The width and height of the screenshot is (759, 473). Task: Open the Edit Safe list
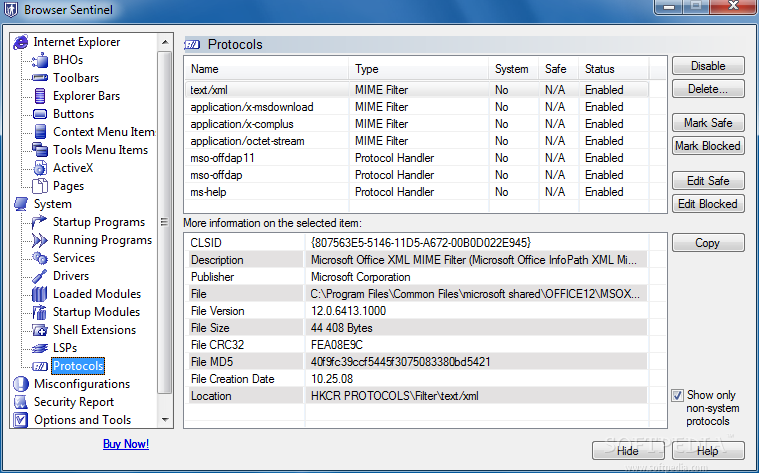(708, 181)
